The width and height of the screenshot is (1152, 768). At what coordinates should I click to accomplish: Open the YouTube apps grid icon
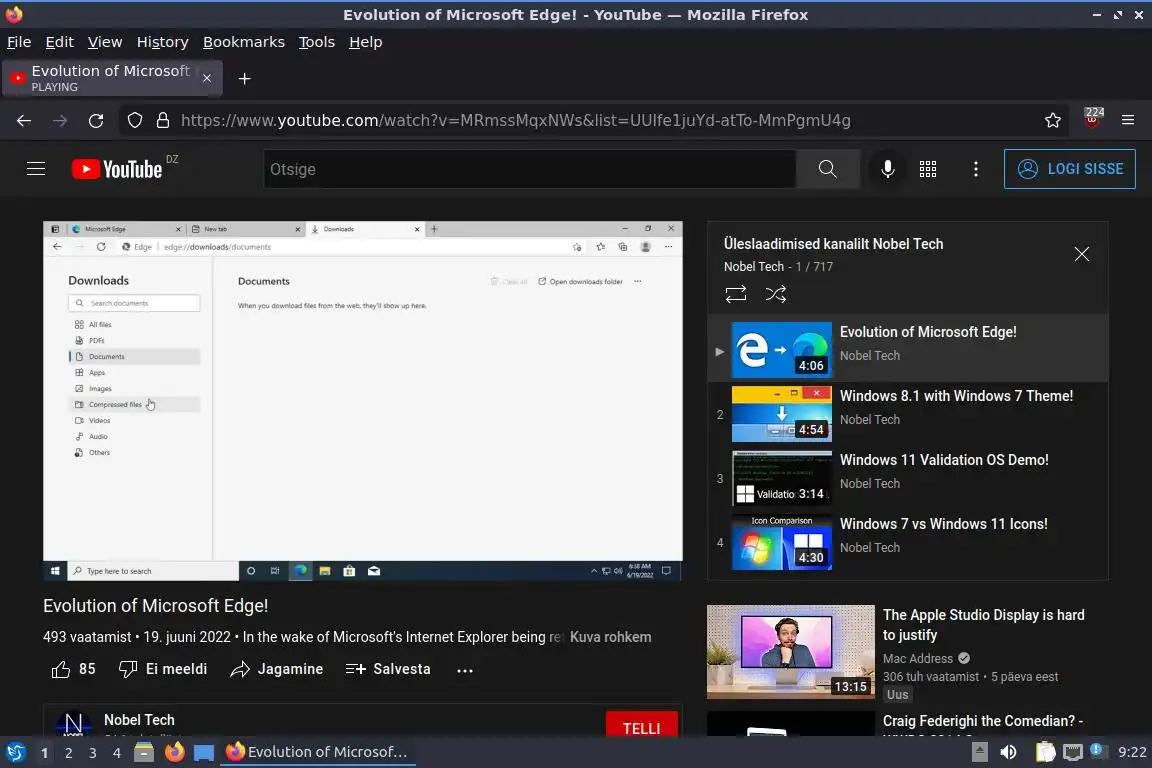pos(928,169)
